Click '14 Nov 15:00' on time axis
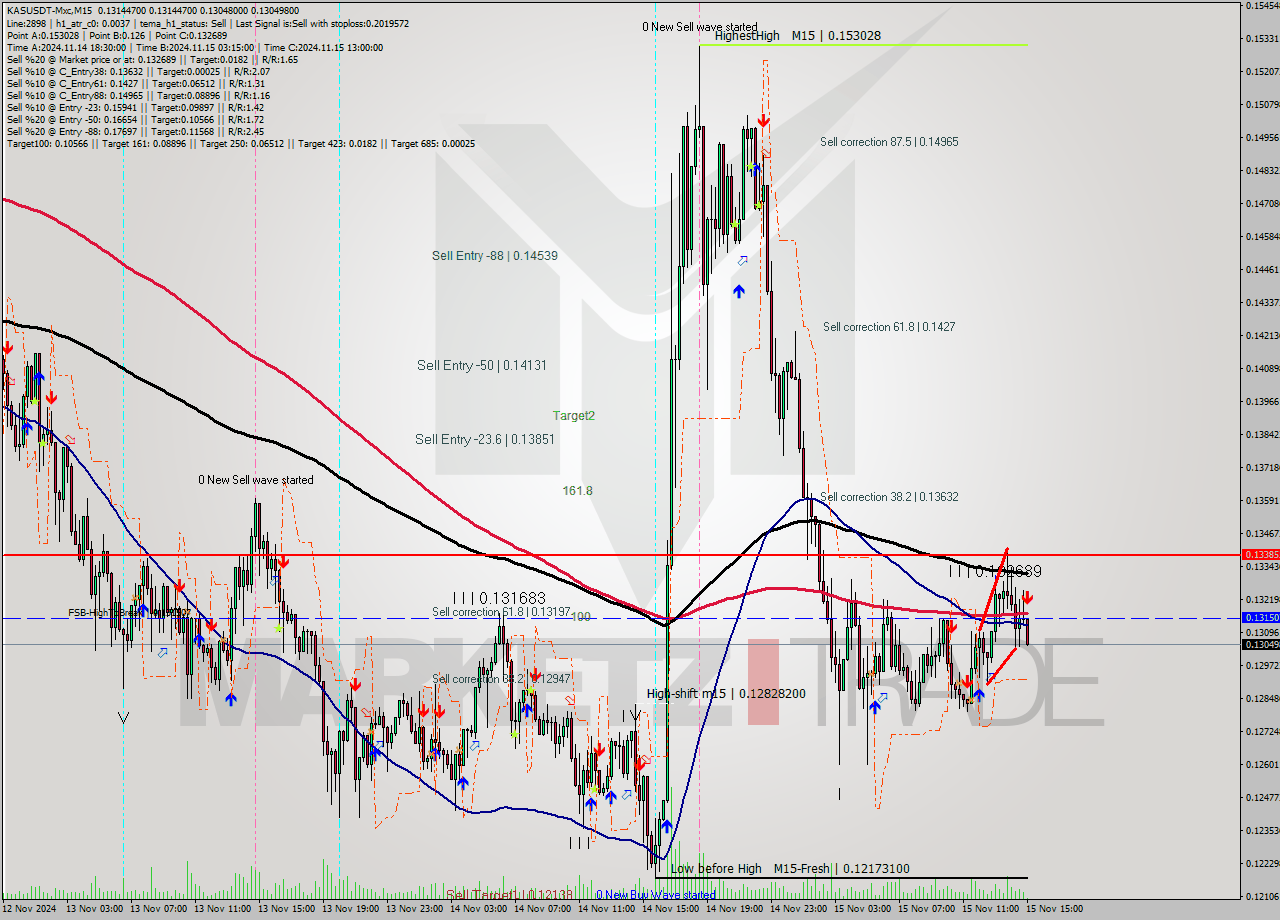 pyautogui.click(x=670, y=909)
